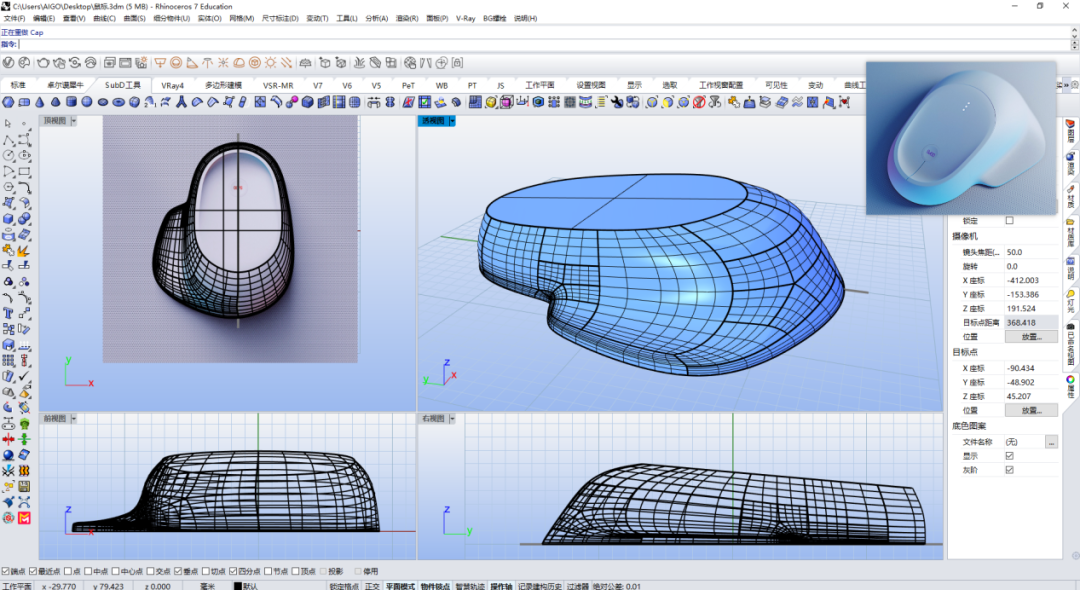The image size is (1080, 590).
Task: Click the target point 放置 button
Action: (1031, 410)
